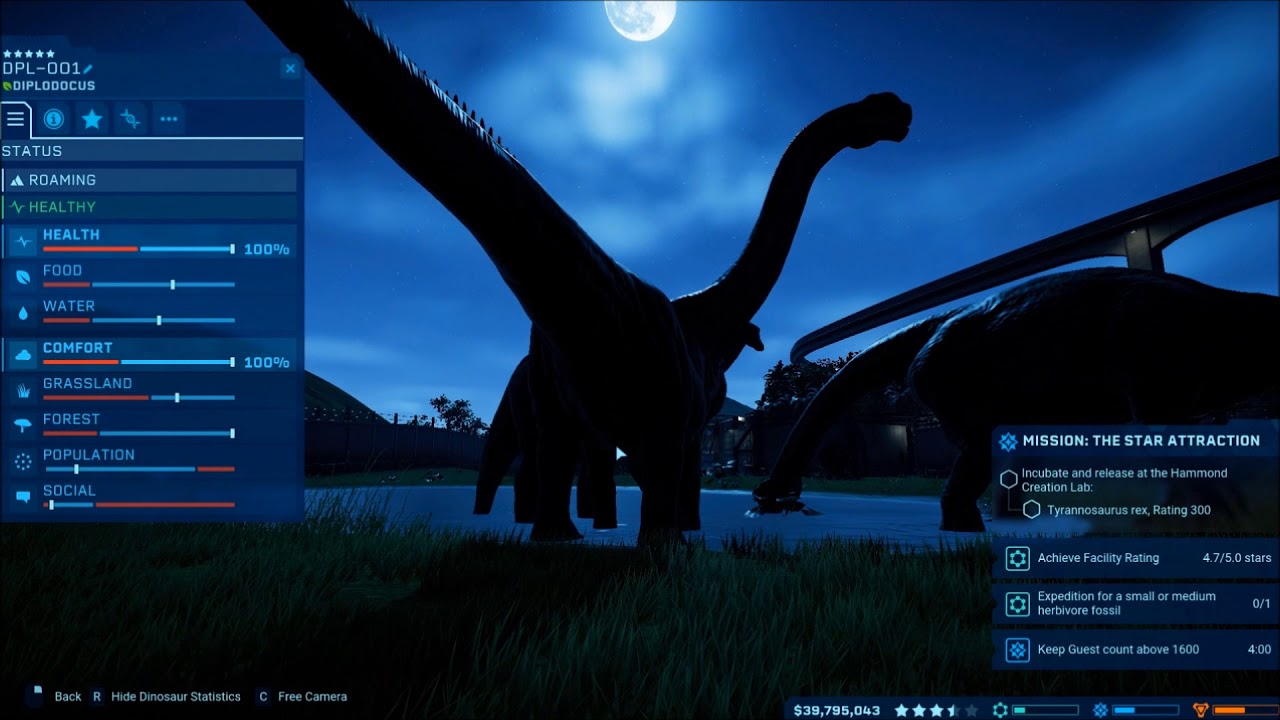The image size is (1280, 720).
Task: Open the dinosaur Info tab
Action: tap(54, 119)
